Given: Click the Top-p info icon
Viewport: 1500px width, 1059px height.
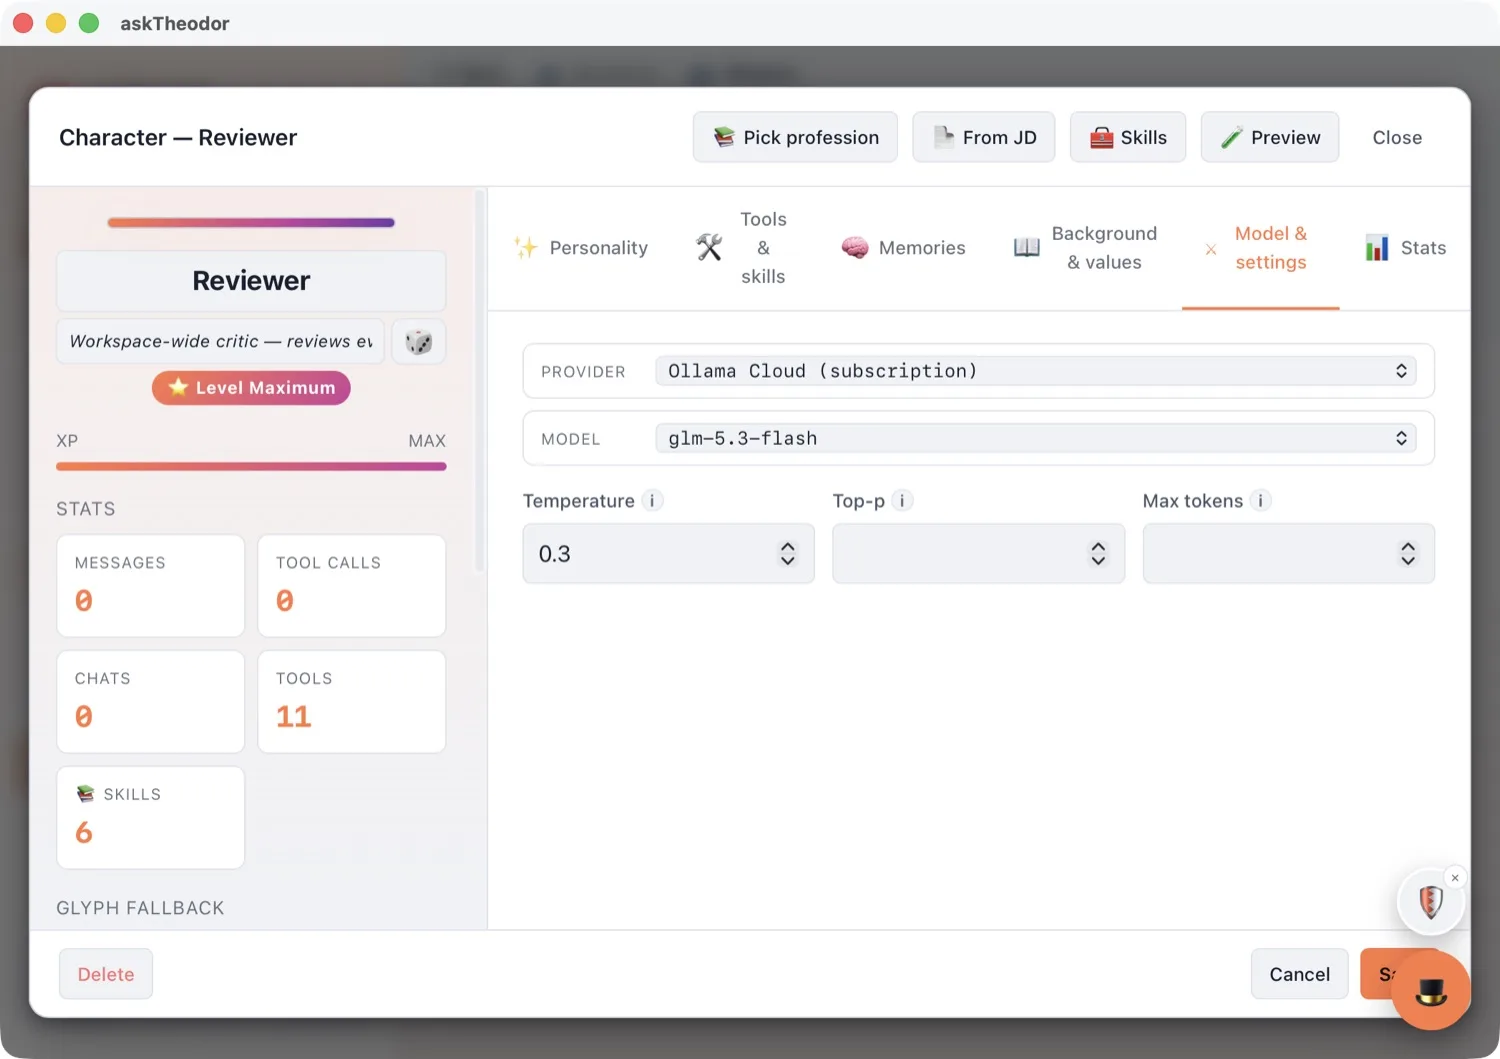Looking at the screenshot, I should (x=902, y=501).
